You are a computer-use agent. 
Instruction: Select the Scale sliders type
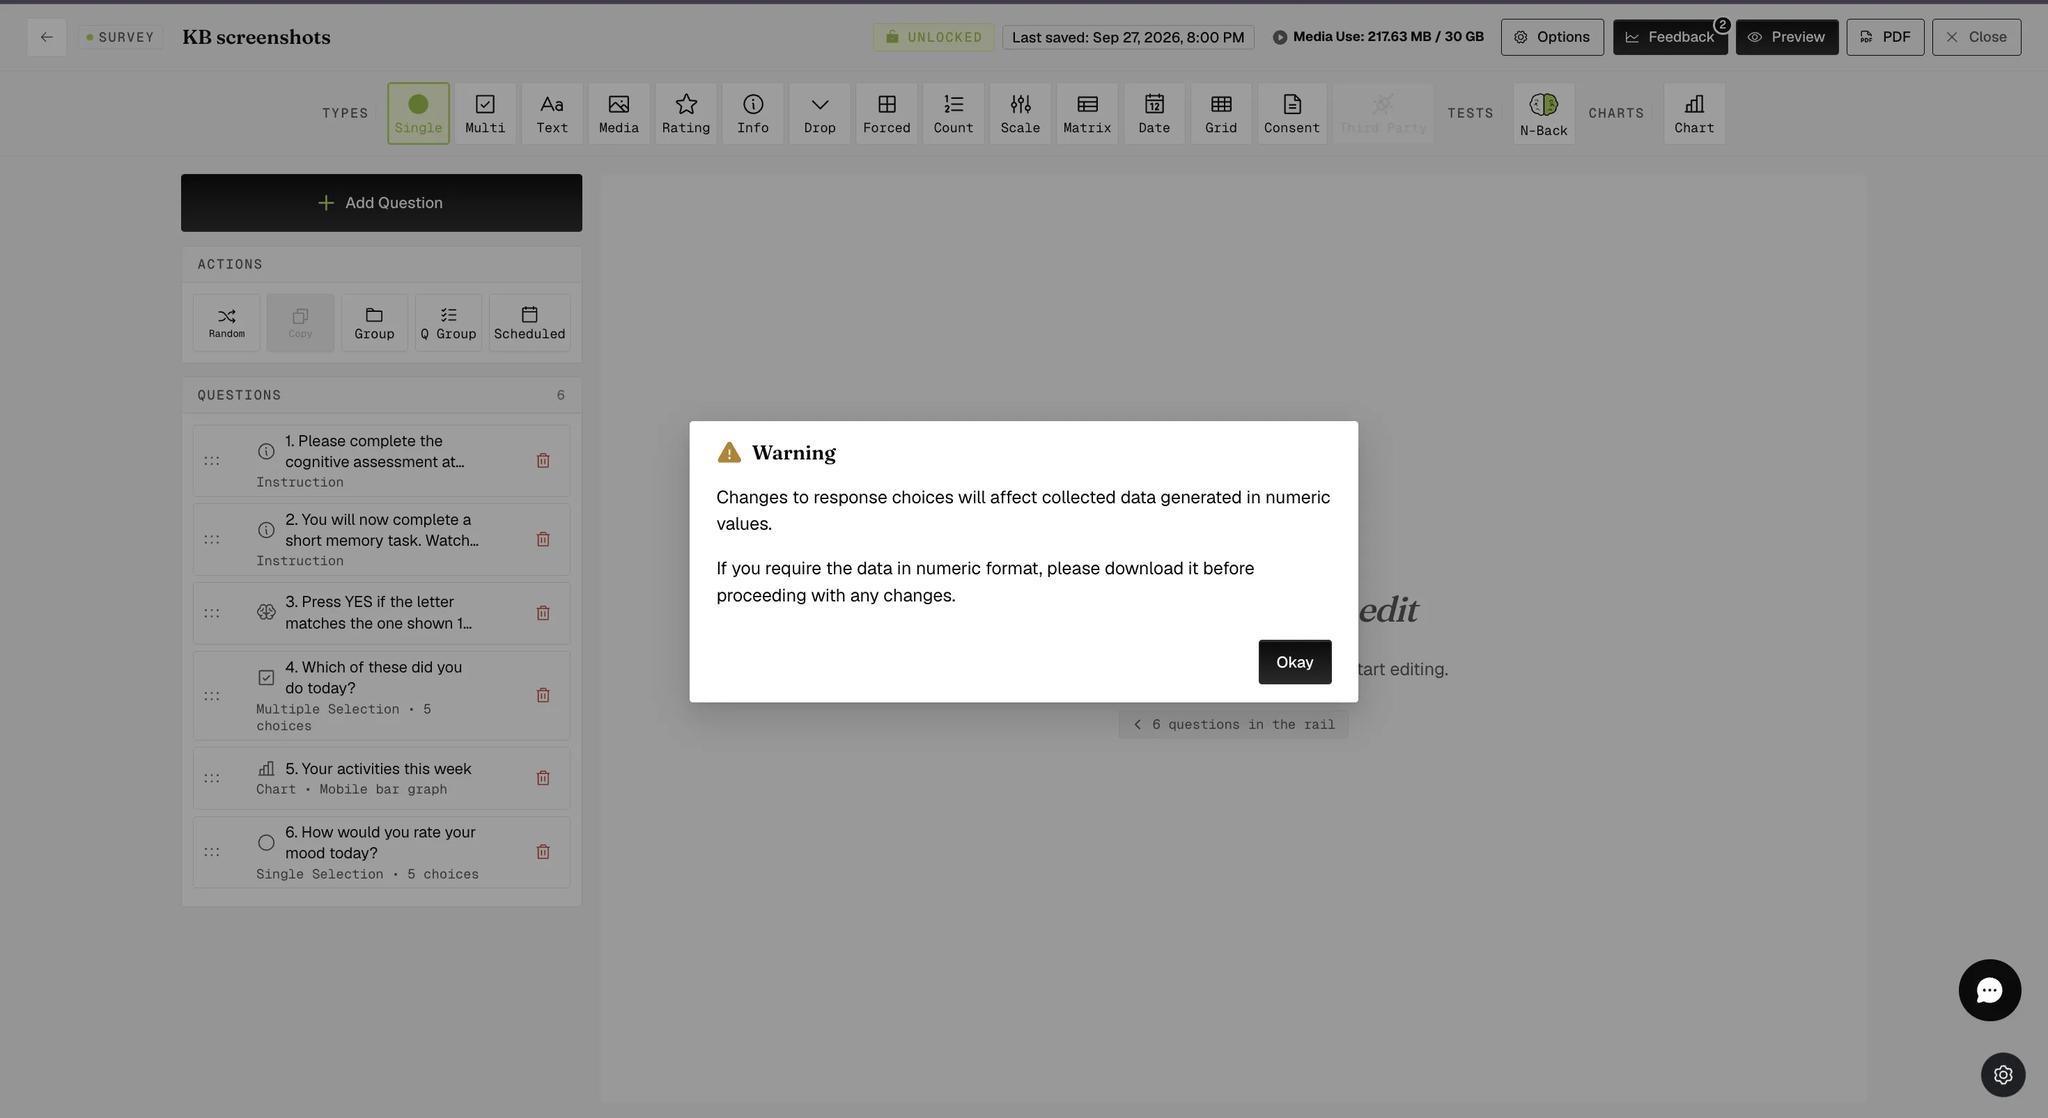point(1020,113)
